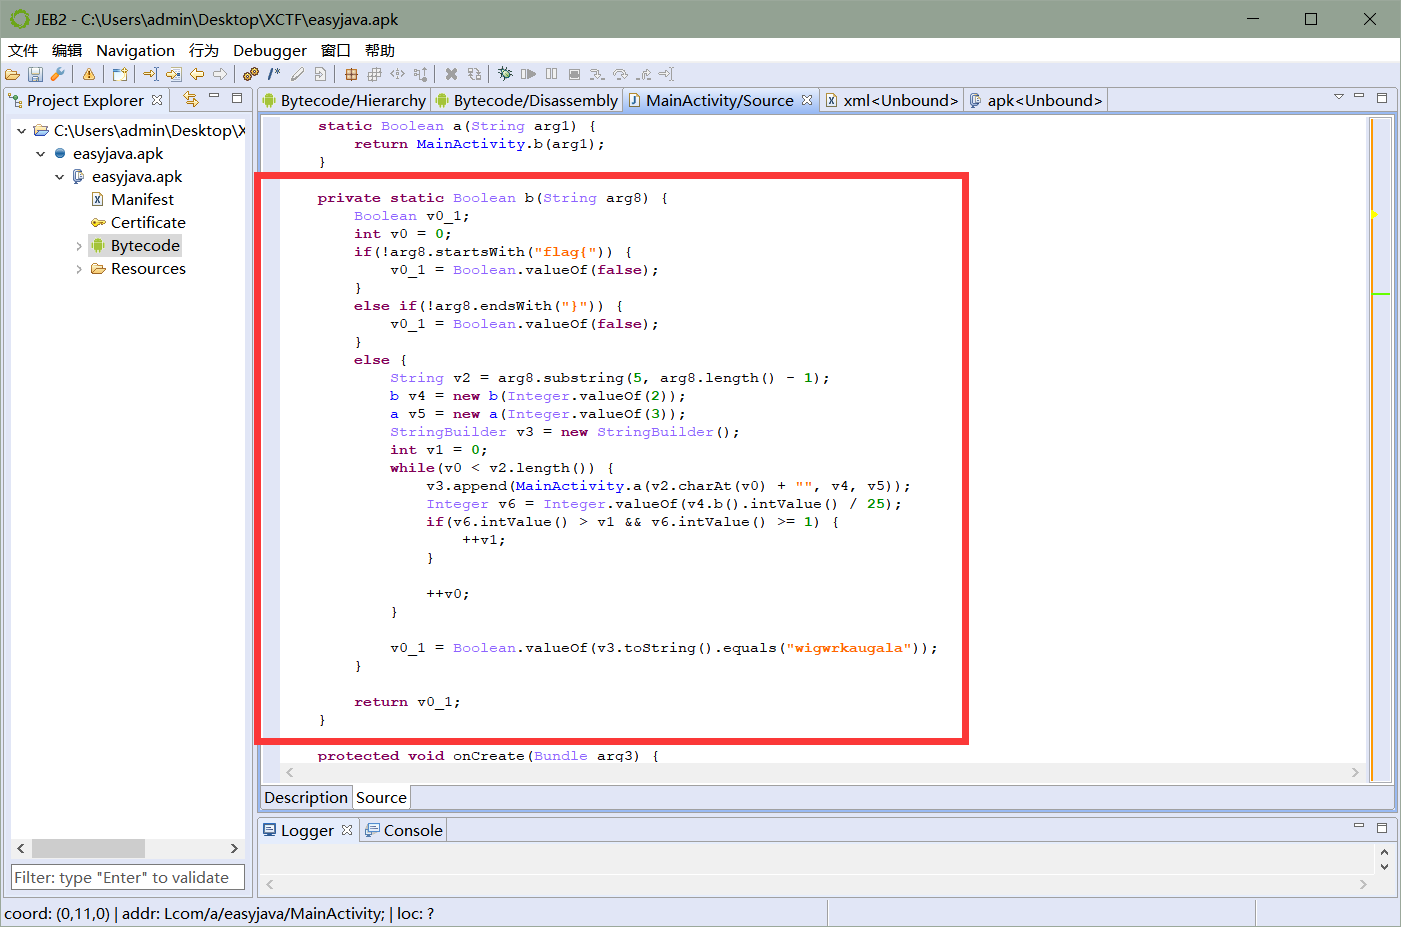Switch to the Bytecode/Disassembly tab
This screenshot has width=1401, height=927.
pyautogui.click(x=527, y=100)
